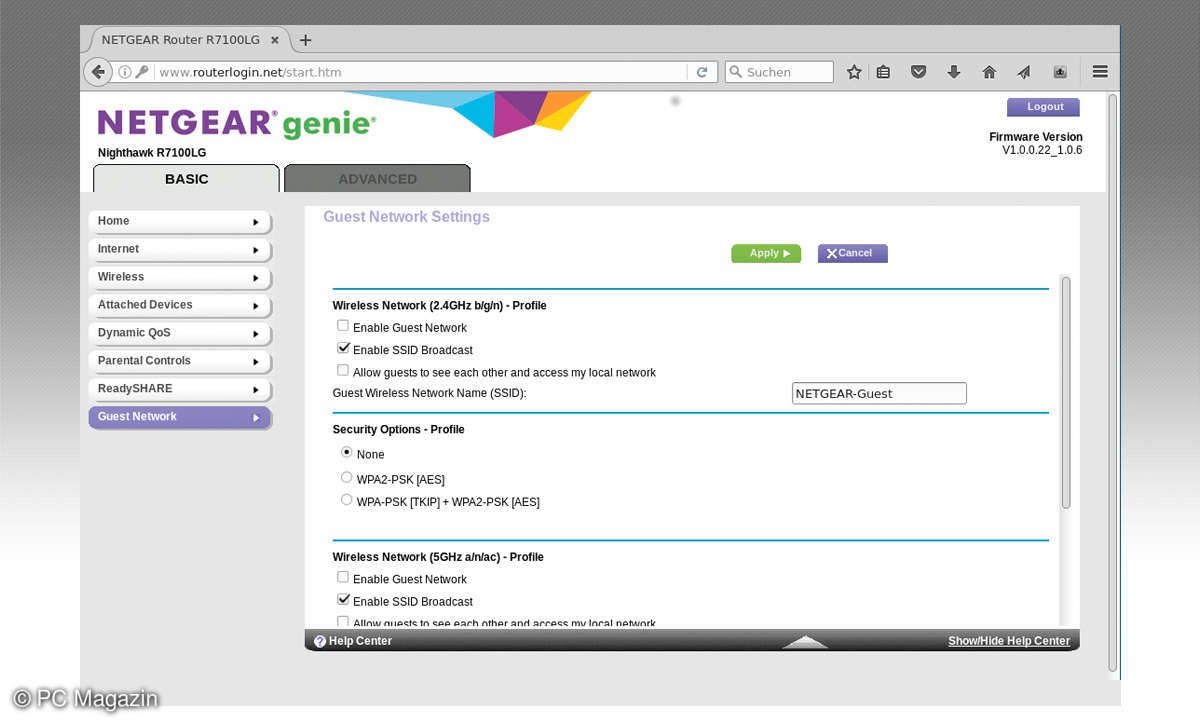This screenshot has width=1200, height=720.
Task: Open the Home menu item
Action: (x=180, y=221)
